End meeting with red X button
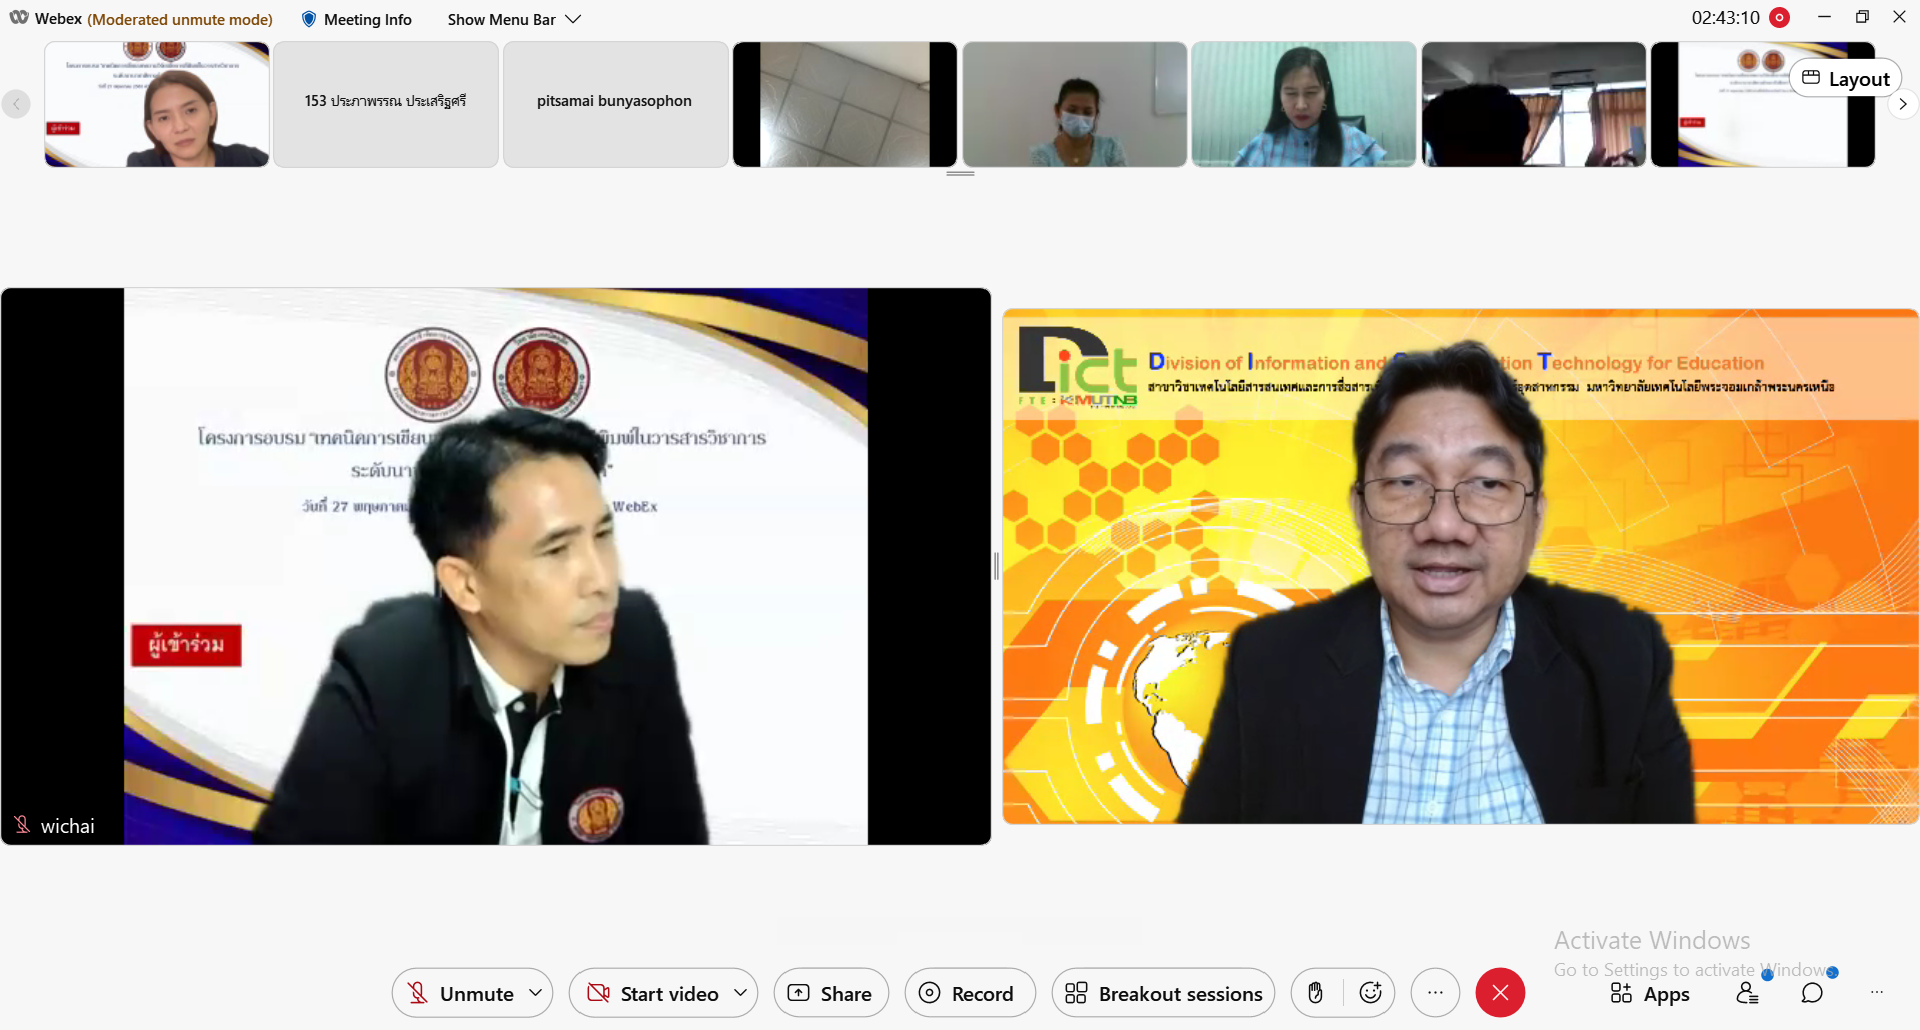The width and height of the screenshot is (1920, 1030). click(1500, 993)
